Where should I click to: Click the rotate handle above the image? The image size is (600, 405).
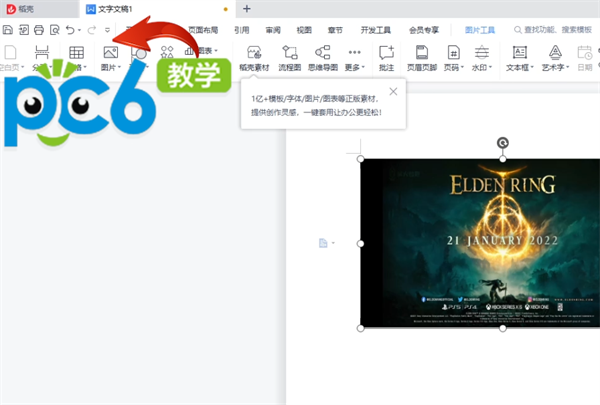503,143
